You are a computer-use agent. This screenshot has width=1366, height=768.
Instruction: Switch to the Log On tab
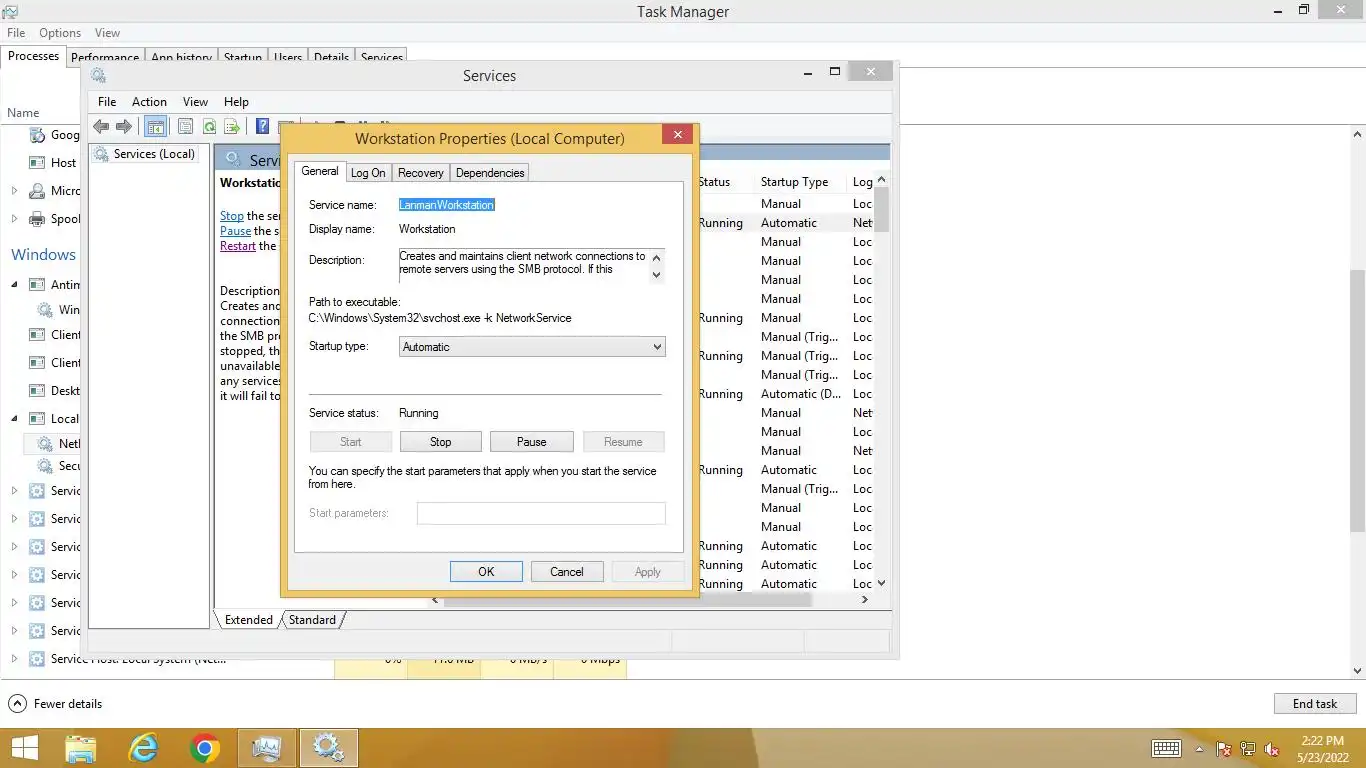[x=368, y=173]
